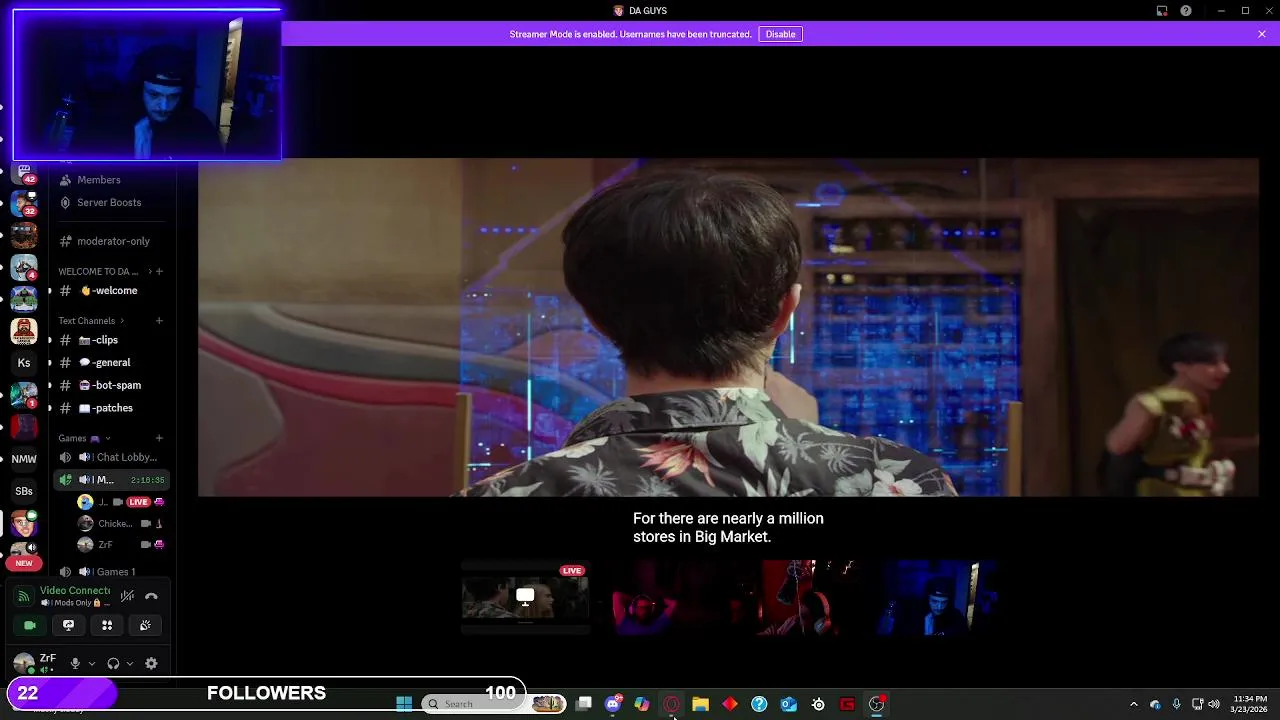Open the volume control in system tray
The height and width of the screenshot is (720, 1280).
pos(1214,704)
